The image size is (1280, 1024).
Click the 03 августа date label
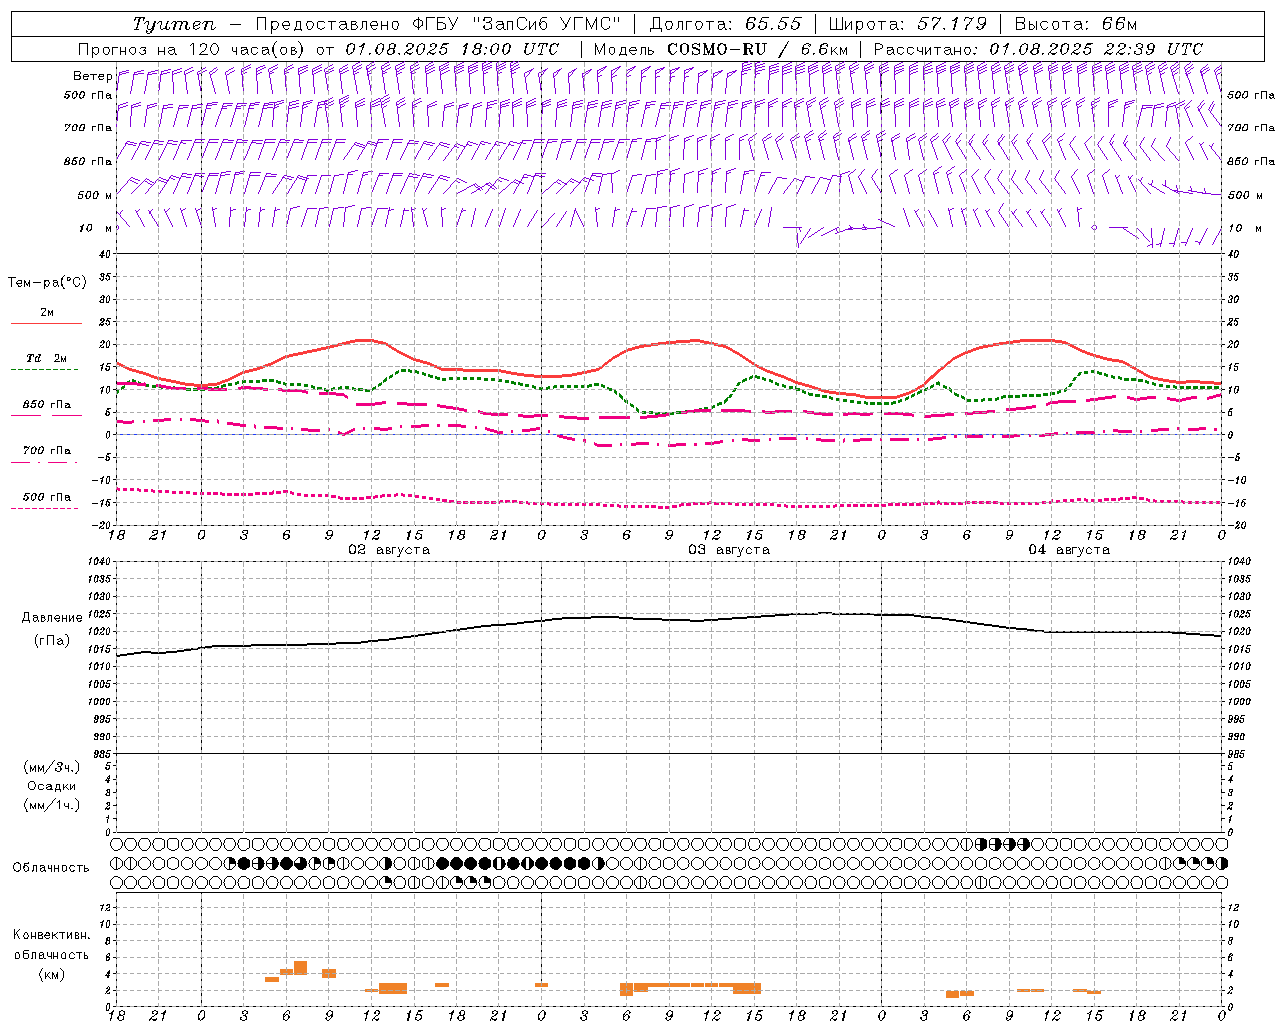click(x=729, y=550)
